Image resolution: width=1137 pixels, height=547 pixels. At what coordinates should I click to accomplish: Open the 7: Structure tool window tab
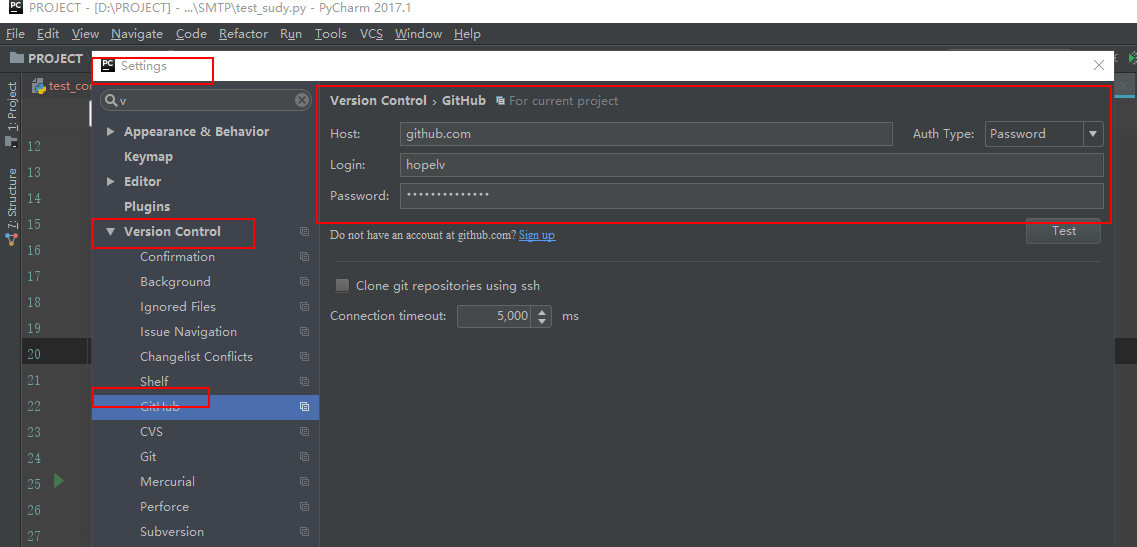pos(12,201)
